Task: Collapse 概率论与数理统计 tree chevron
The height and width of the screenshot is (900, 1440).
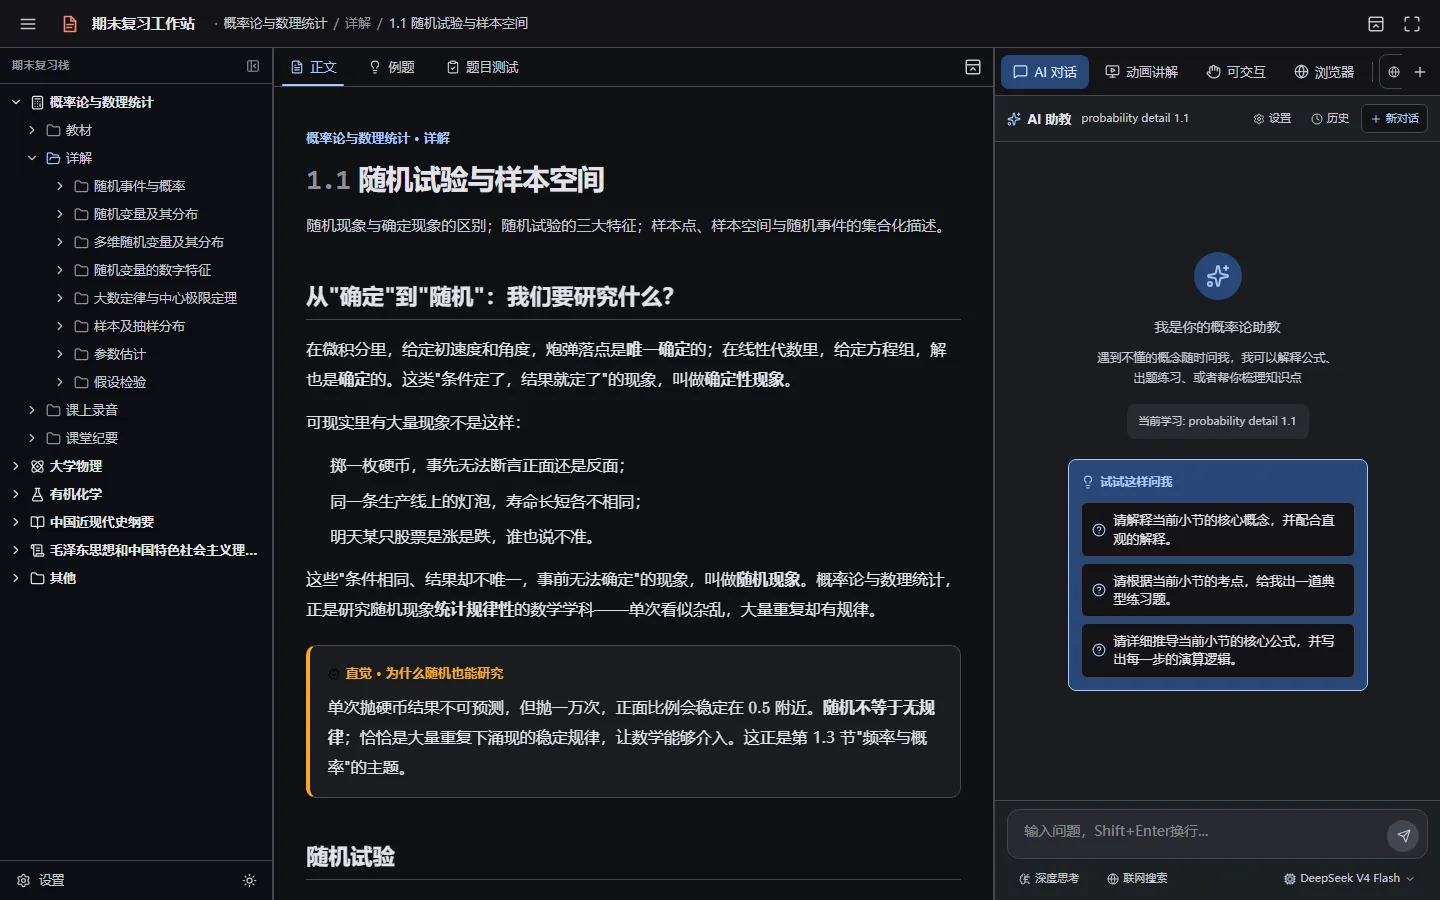Action: [x=16, y=102]
